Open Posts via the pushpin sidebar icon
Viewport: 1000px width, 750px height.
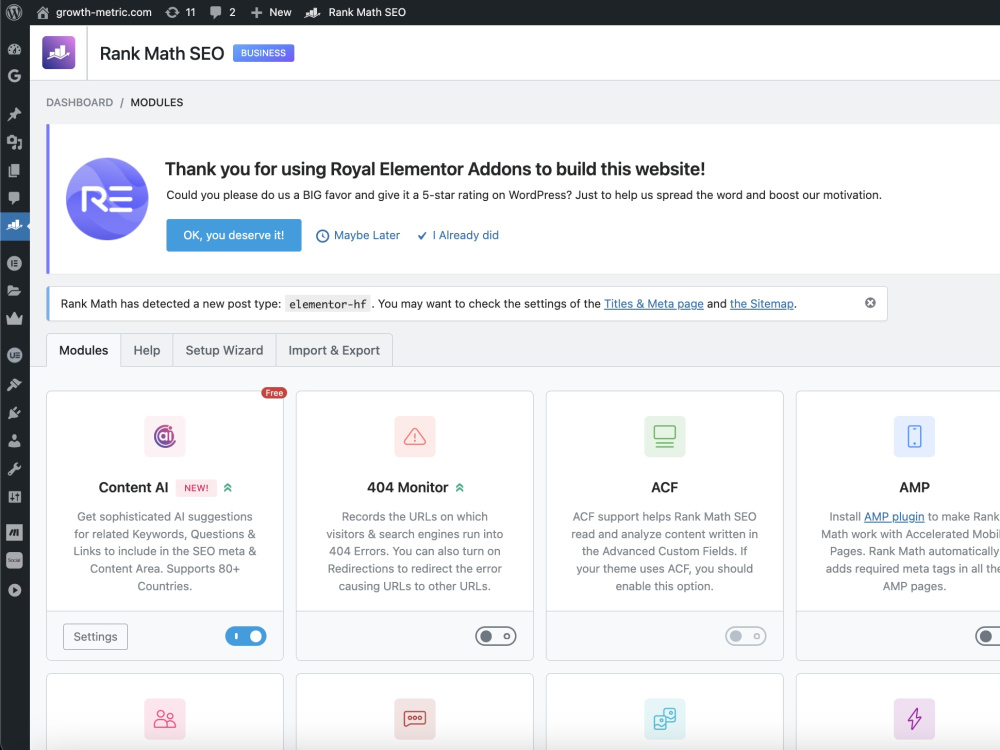14,114
